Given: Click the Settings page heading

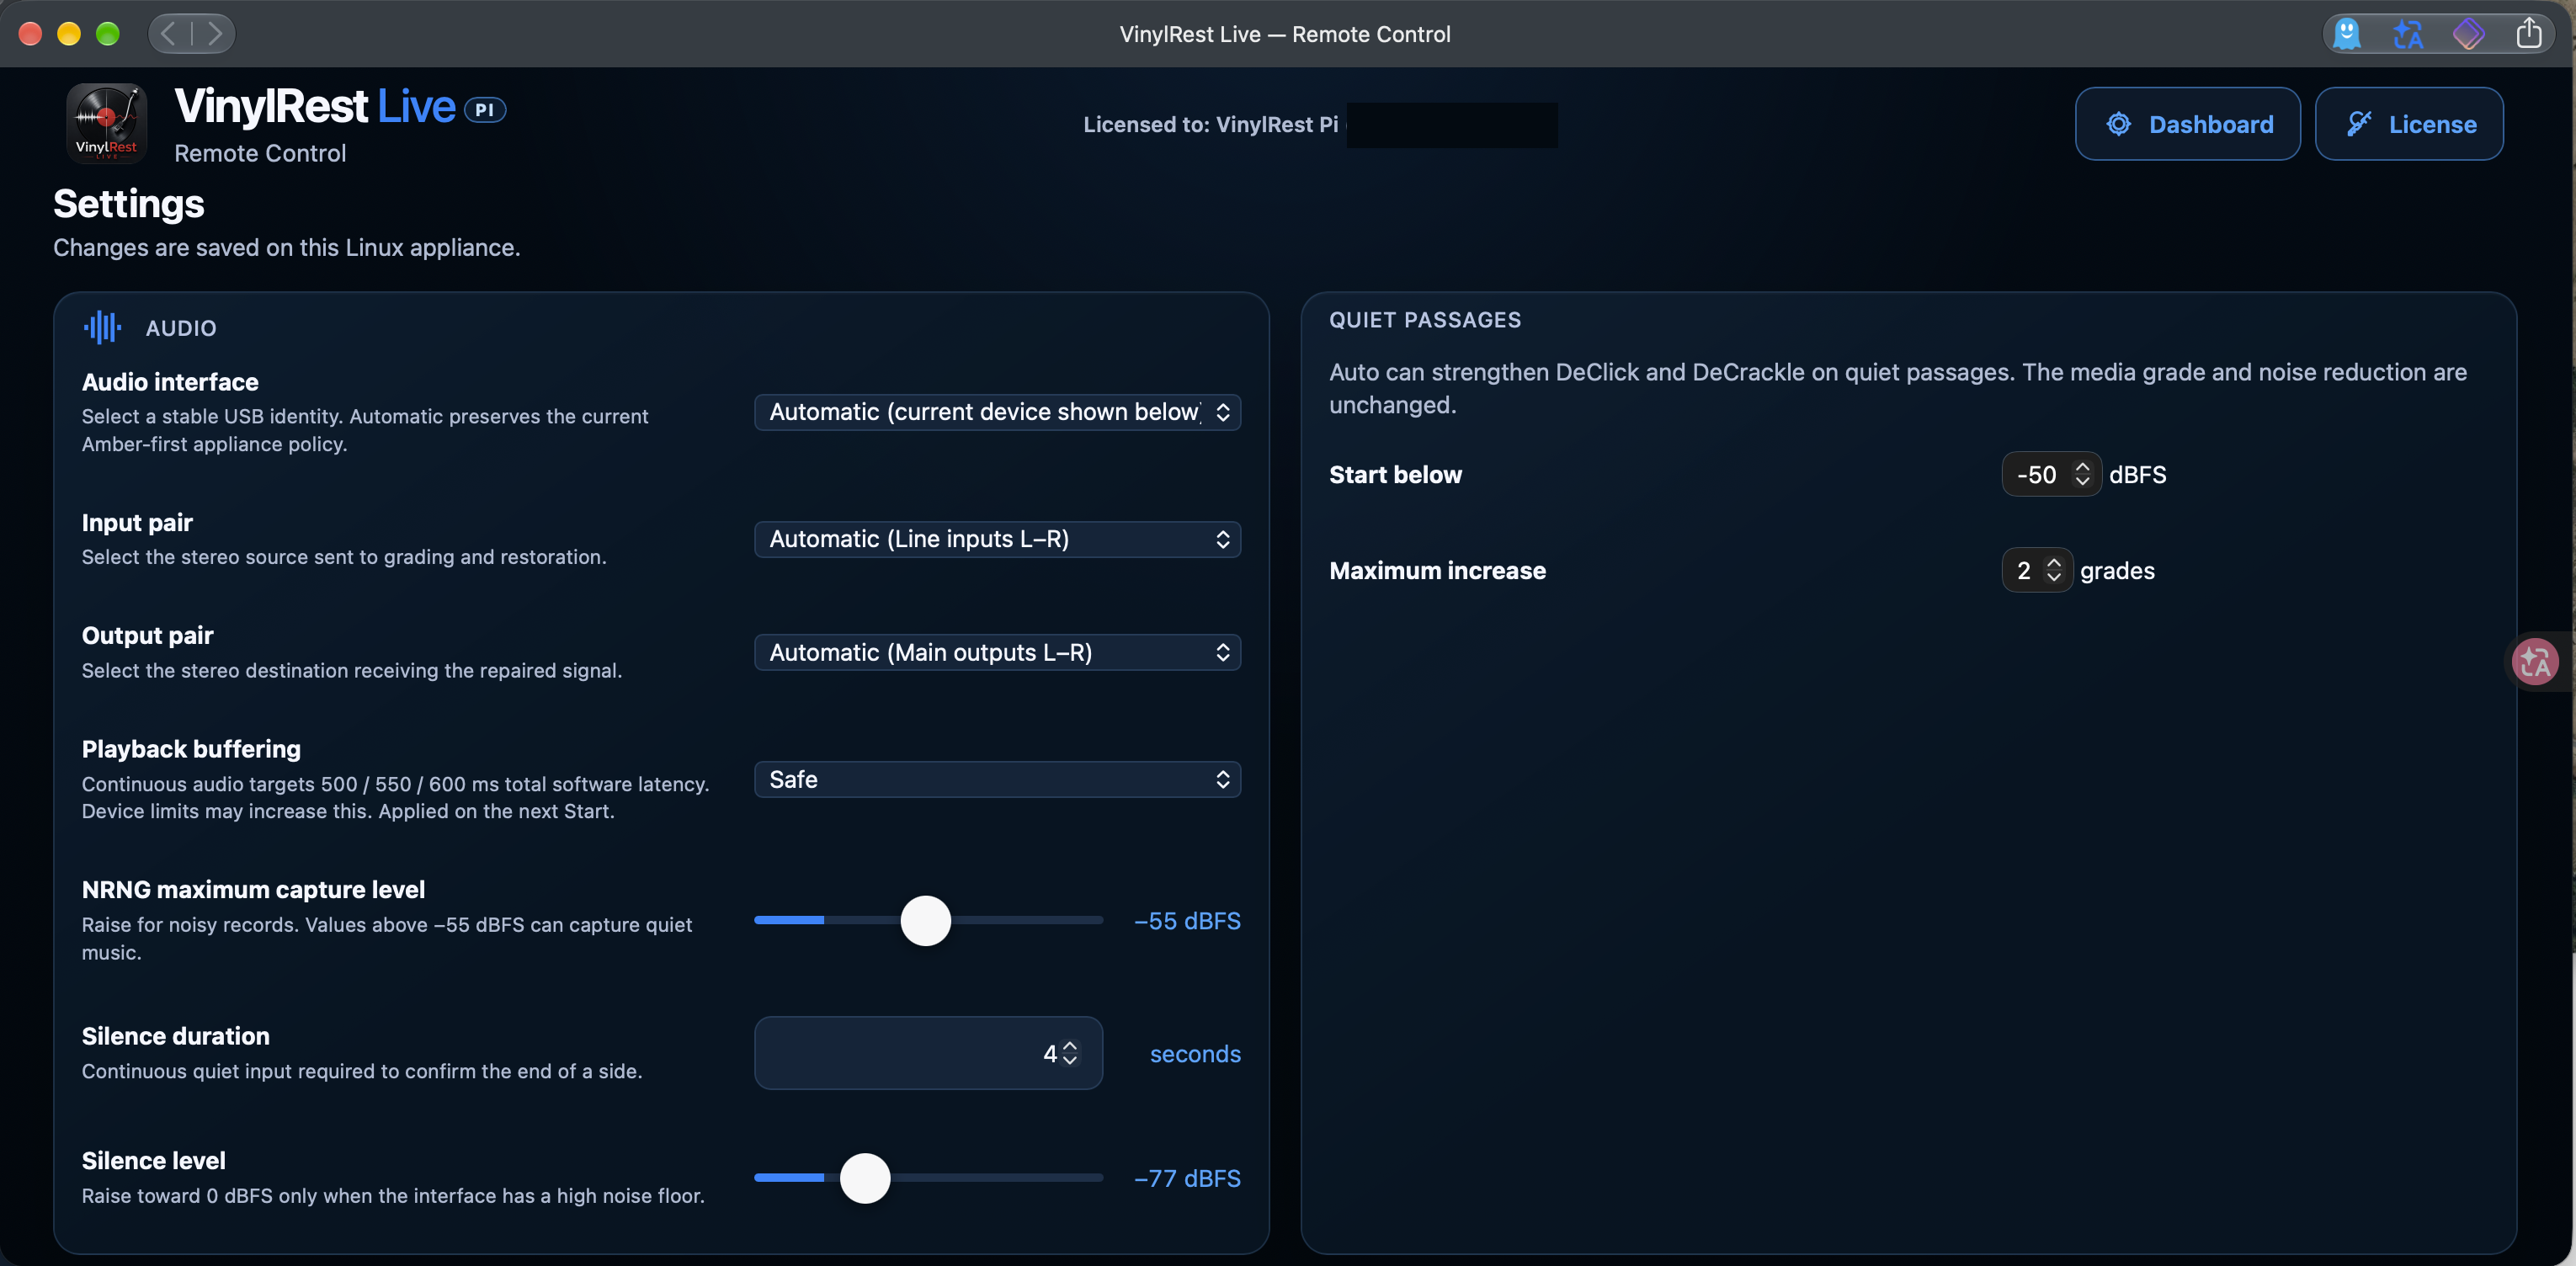Looking at the screenshot, I should [x=129, y=204].
